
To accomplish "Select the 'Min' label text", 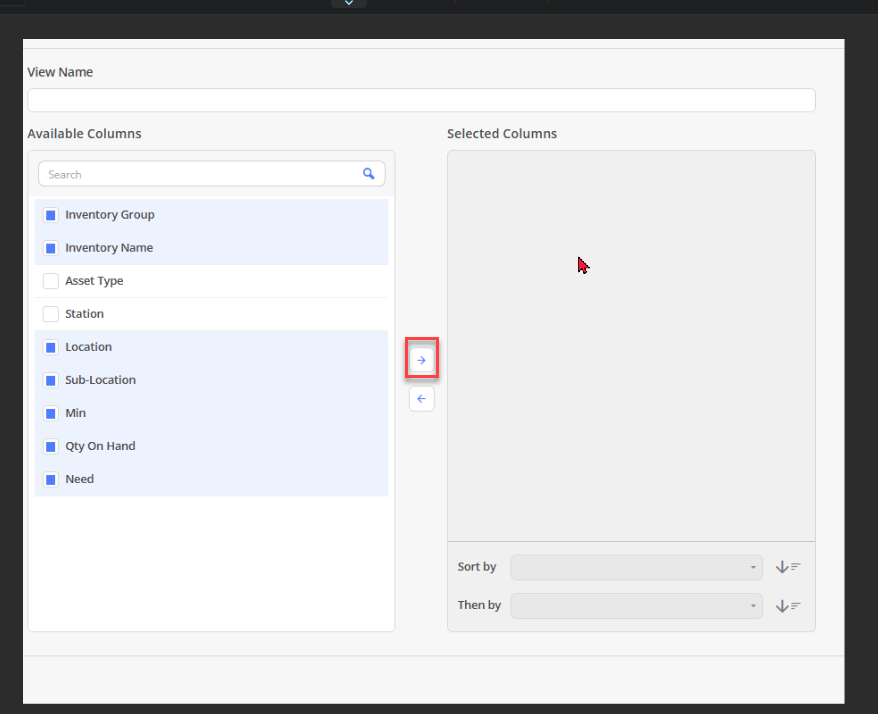I will pyautogui.click(x=76, y=413).
